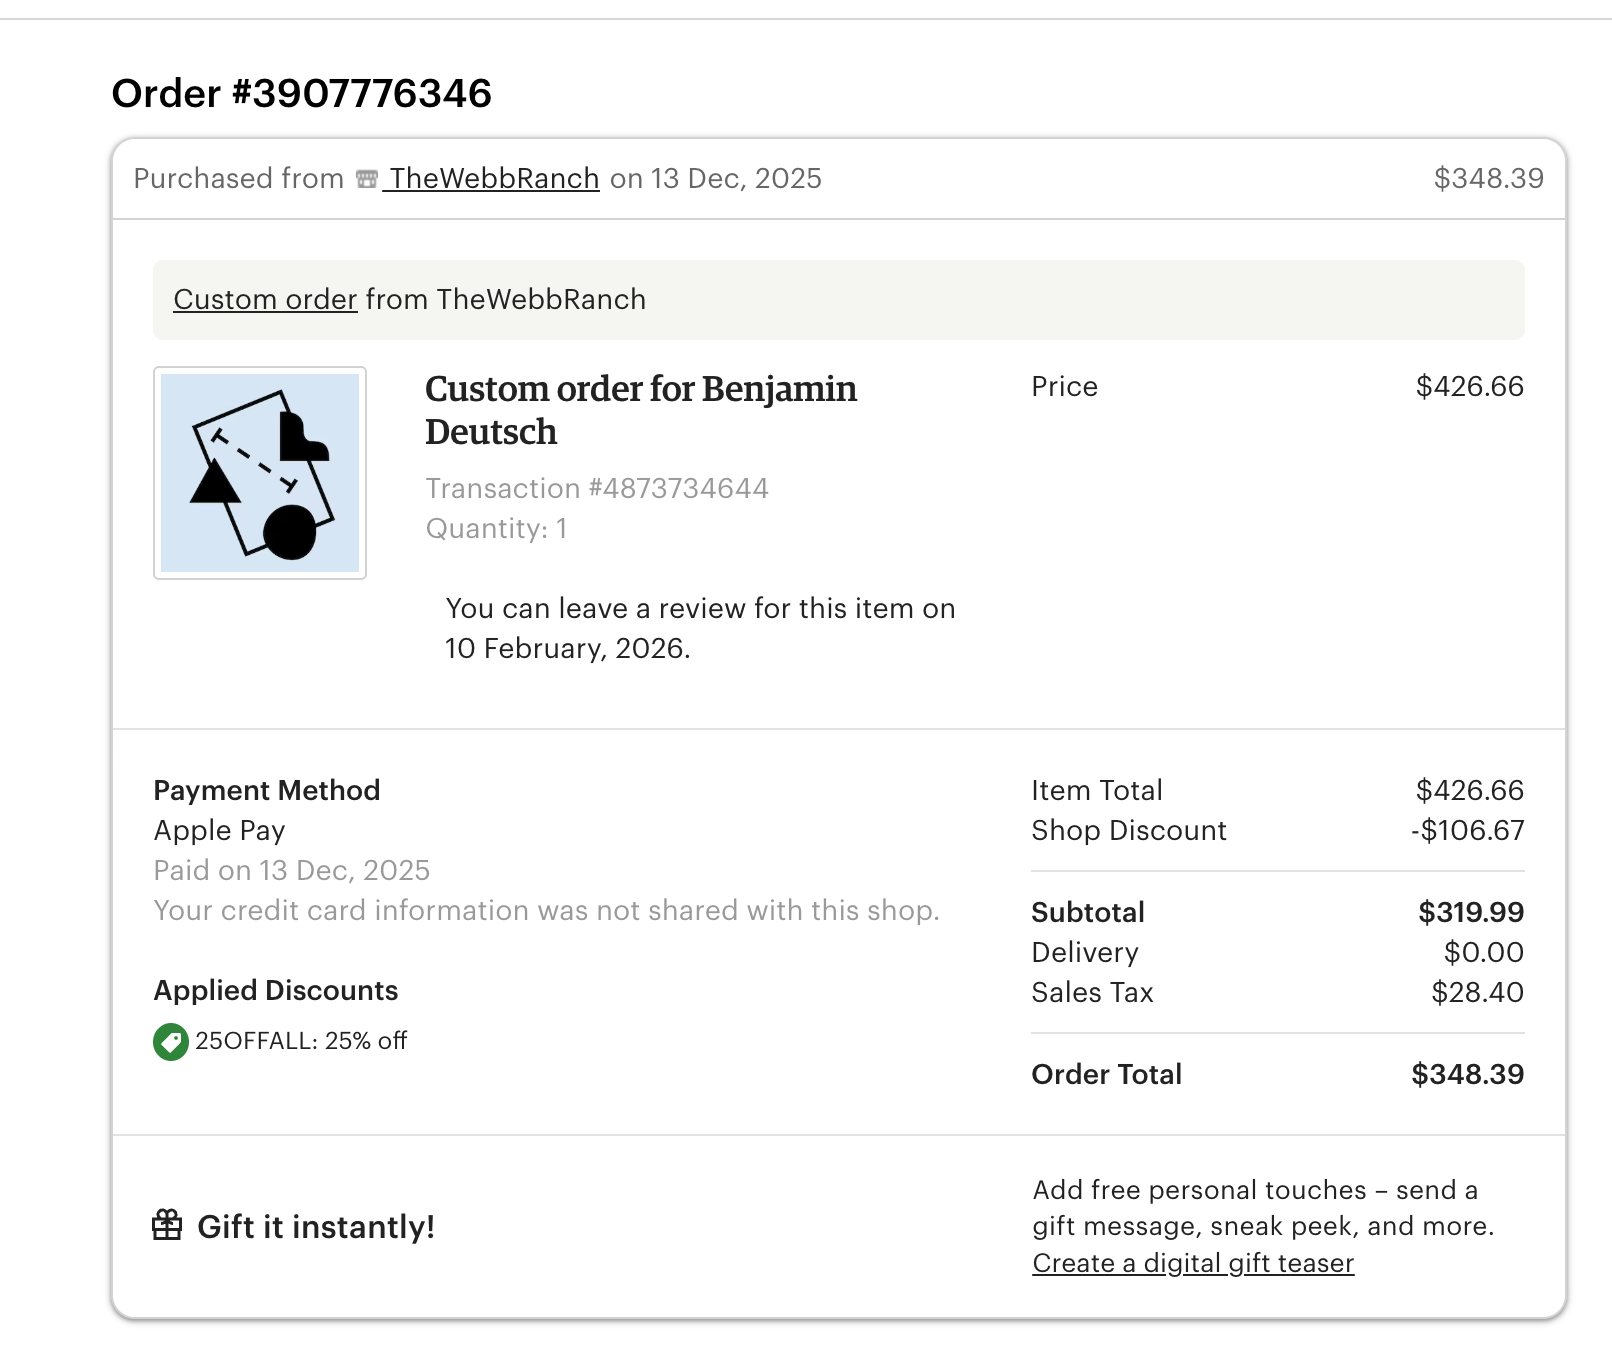Click the custom order product thumbnail
Screen dimensions: 1612x1356
(260, 473)
